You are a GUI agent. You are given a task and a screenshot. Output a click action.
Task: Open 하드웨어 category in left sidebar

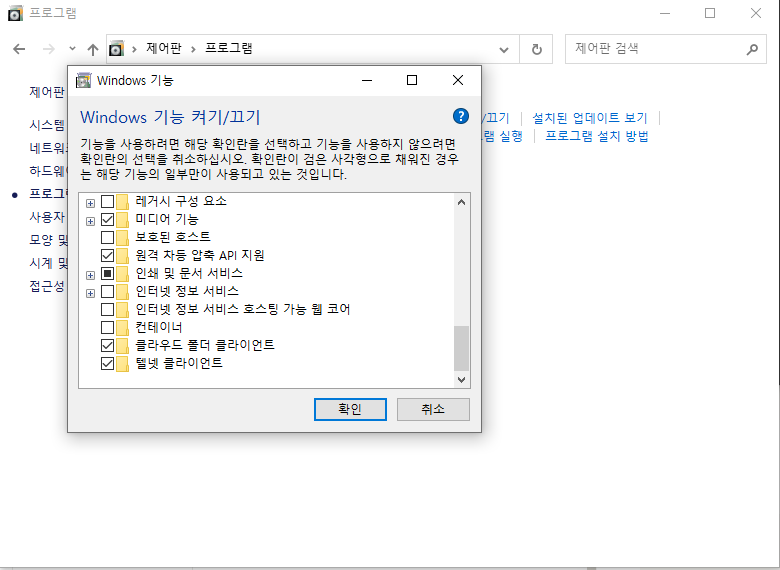[48, 171]
